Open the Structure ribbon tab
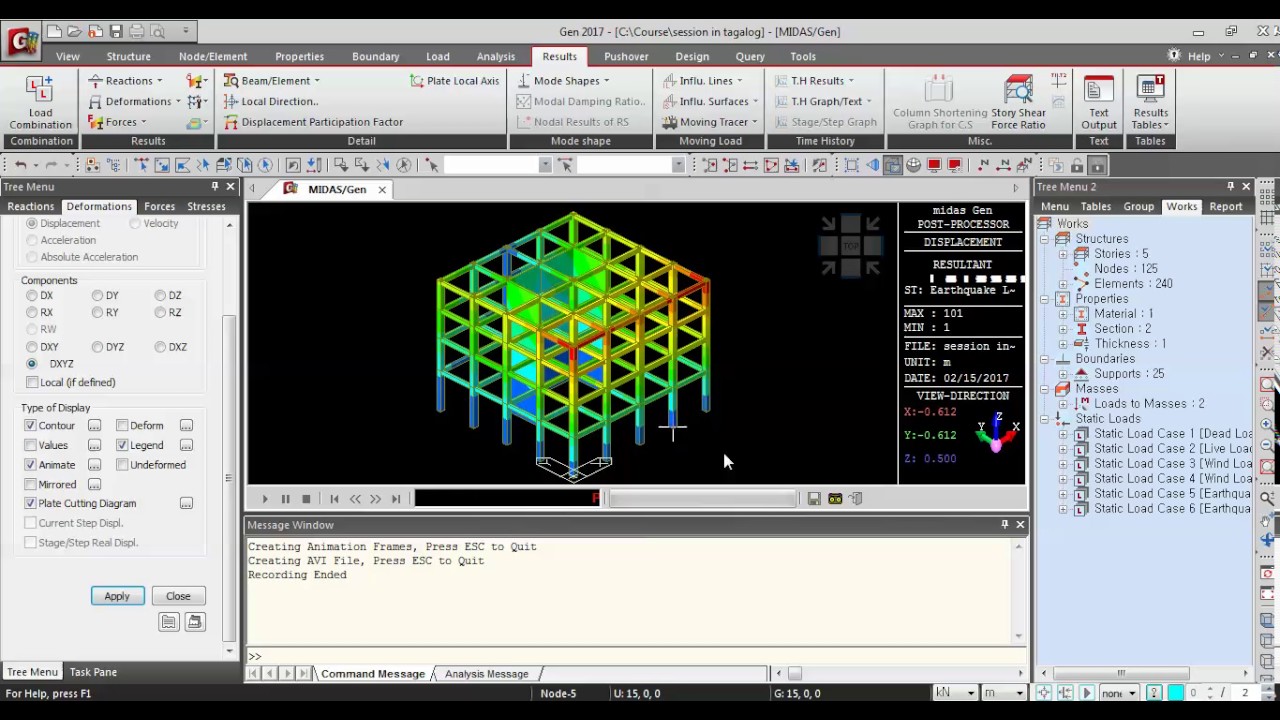The height and width of the screenshot is (720, 1280). (128, 56)
